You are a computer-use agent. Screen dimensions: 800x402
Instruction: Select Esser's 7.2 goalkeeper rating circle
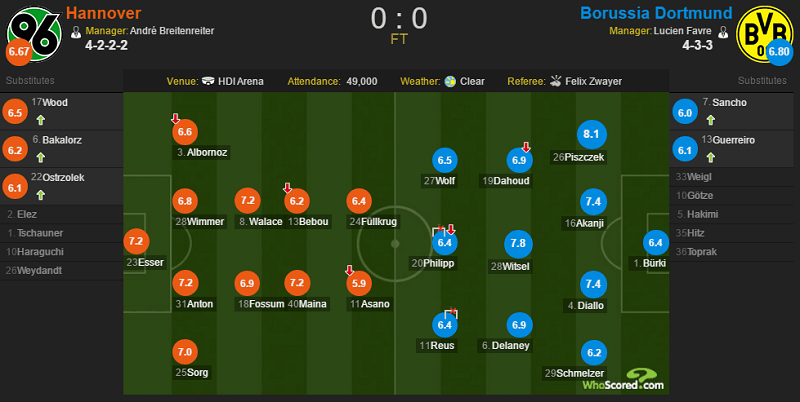[136, 241]
